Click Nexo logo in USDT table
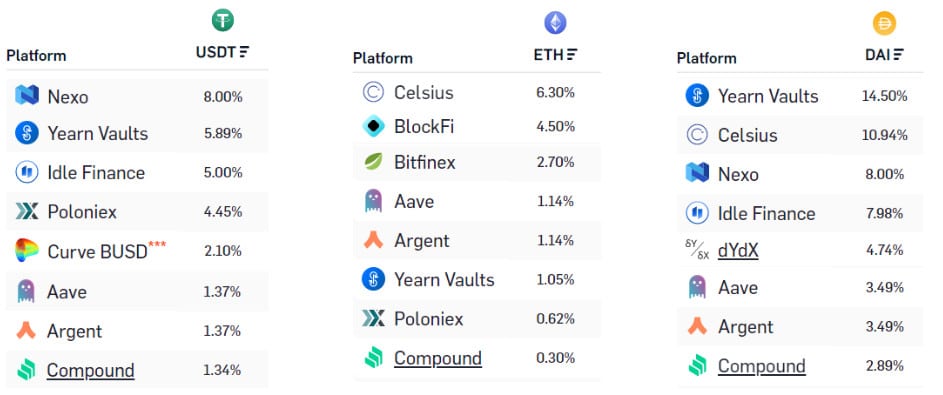 tap(27, 95)
